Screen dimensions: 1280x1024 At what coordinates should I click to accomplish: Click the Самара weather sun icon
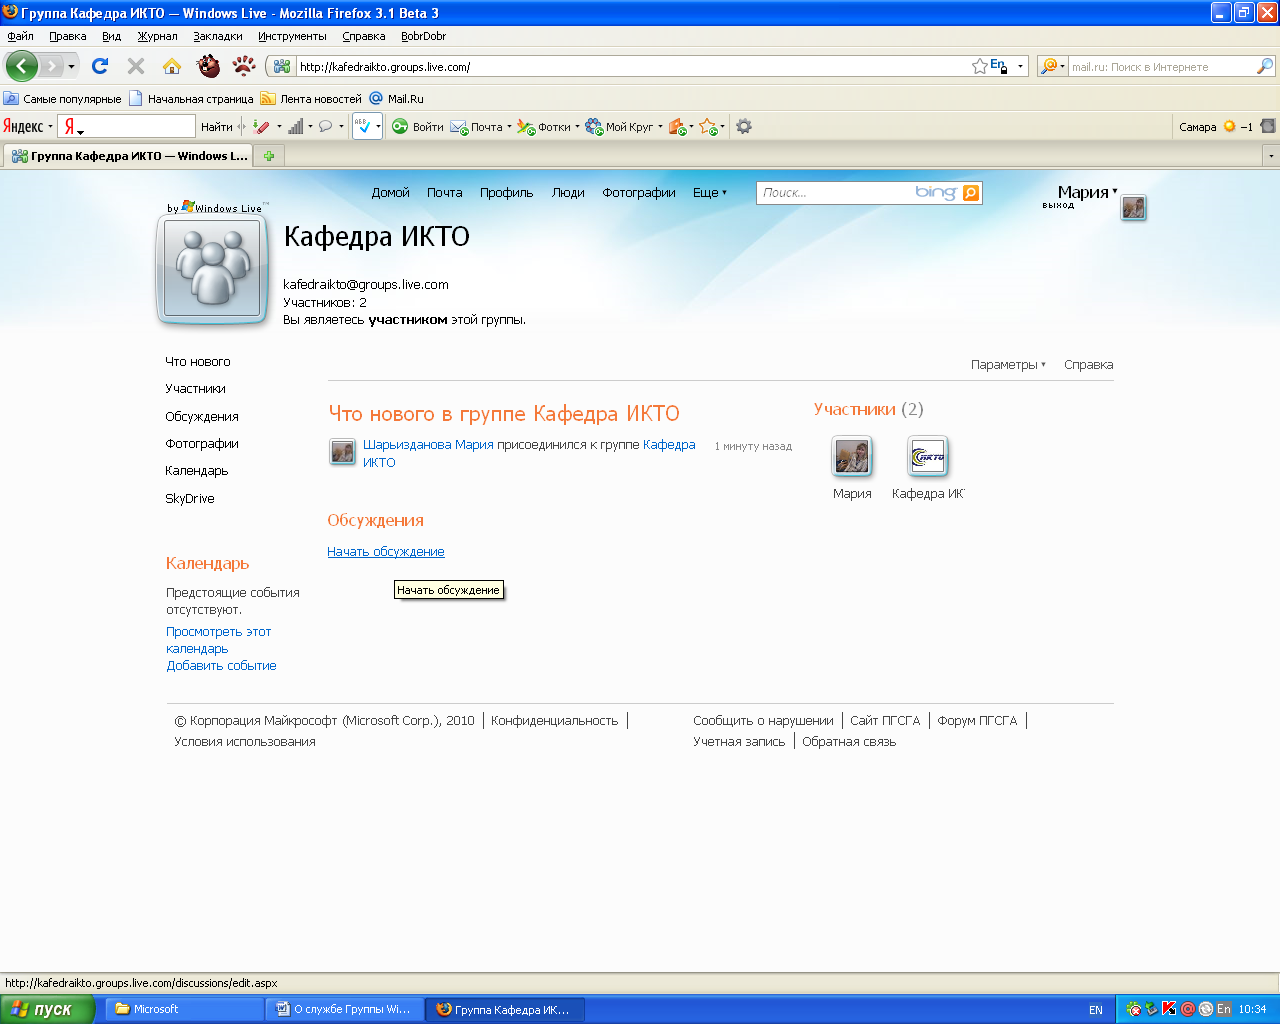[1230, 126]
